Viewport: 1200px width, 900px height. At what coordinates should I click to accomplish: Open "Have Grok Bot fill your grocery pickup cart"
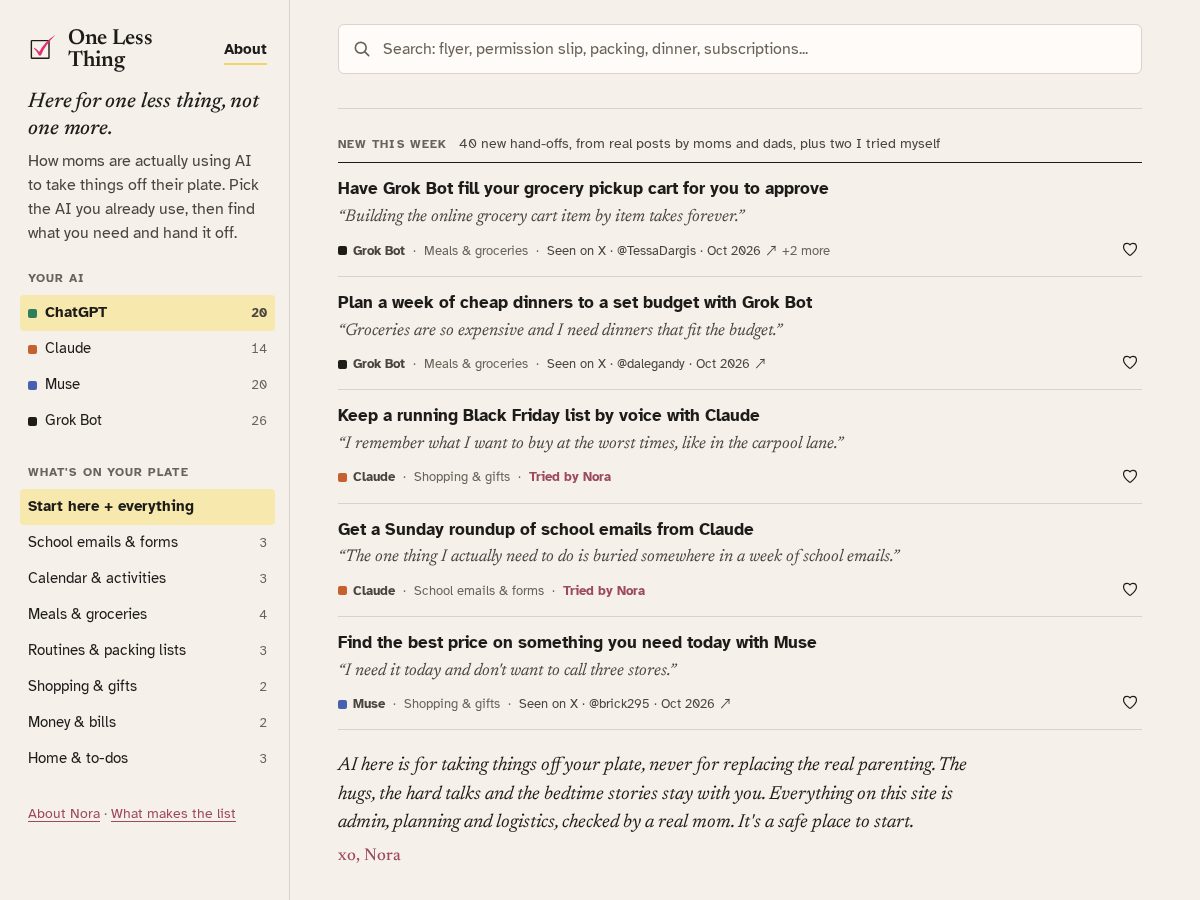pos(583,189)
